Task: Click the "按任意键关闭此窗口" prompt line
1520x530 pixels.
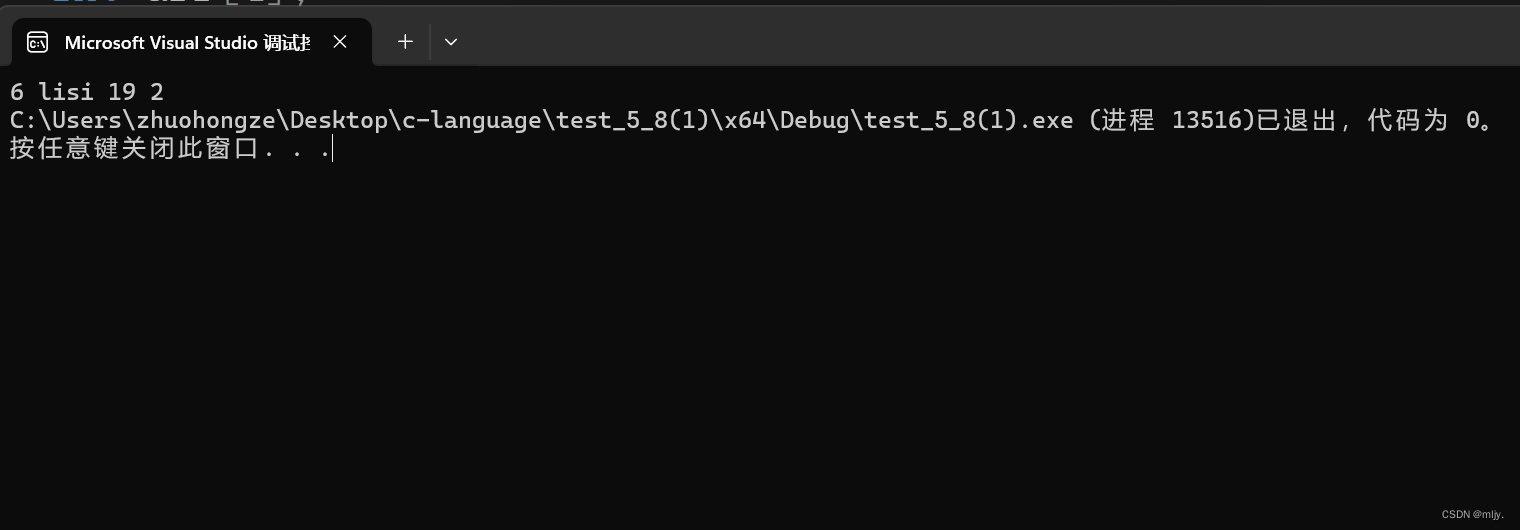Action: coord(170,149)
